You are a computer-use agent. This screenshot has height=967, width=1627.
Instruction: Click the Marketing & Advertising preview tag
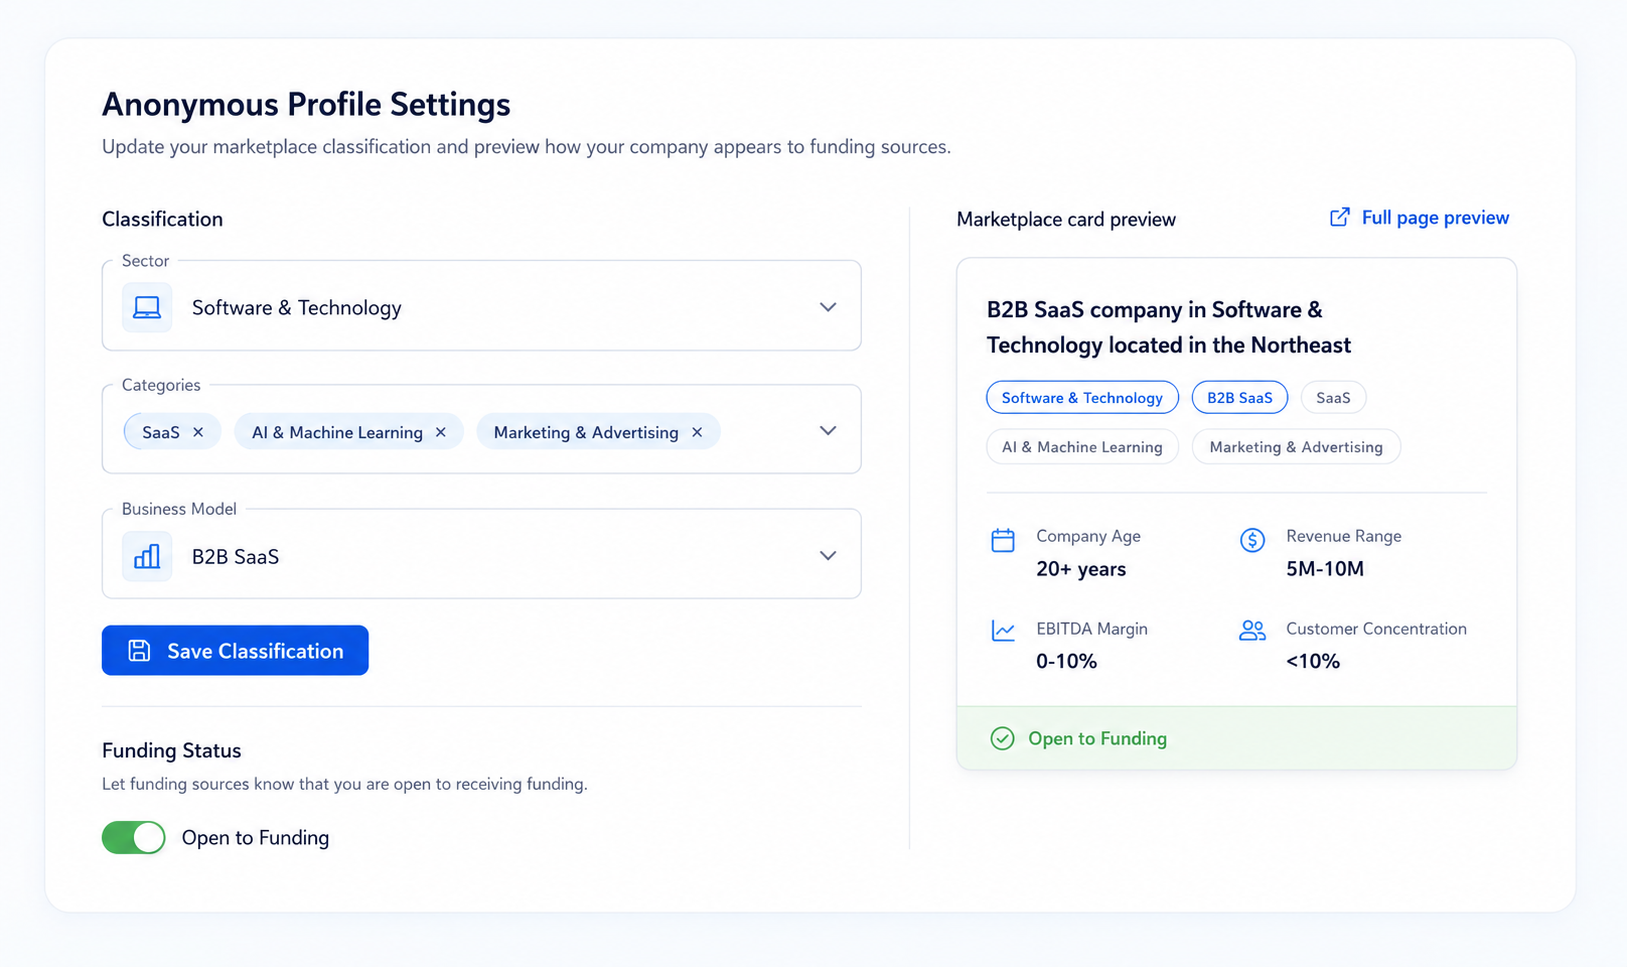click(x=1296, y=447)
